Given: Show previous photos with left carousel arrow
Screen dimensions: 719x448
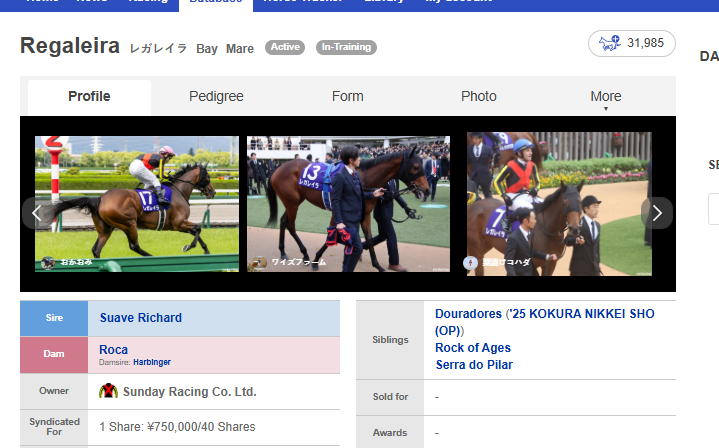Looking at the screenshot, I should (37, 213).
